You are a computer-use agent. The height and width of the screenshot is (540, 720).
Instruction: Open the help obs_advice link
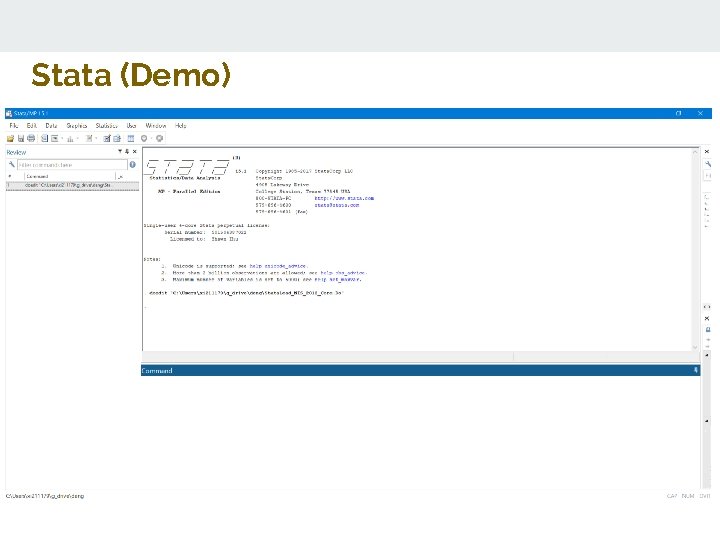pos(343,273)
